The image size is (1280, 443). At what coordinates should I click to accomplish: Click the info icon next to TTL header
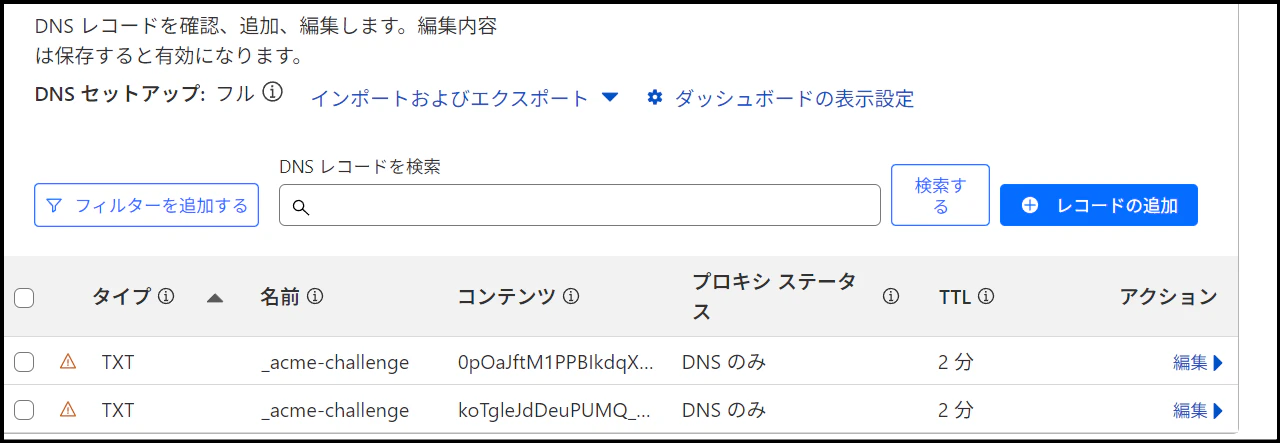click(x=985, y=296)
